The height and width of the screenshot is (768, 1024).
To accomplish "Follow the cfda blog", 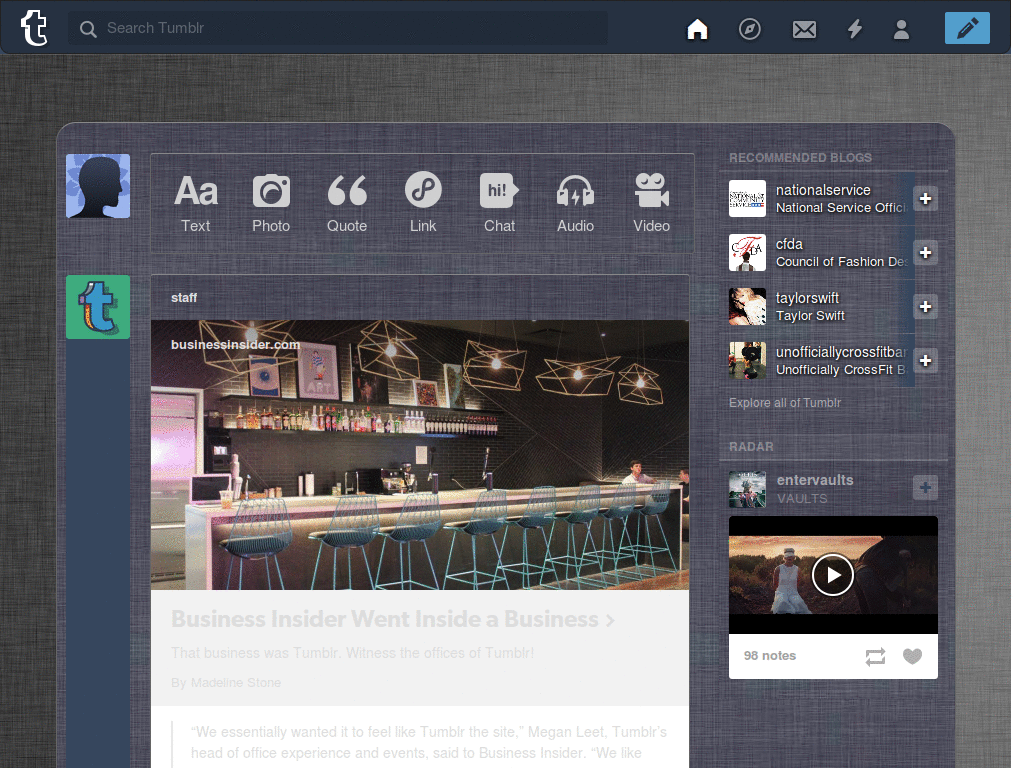I will [925, 253].
